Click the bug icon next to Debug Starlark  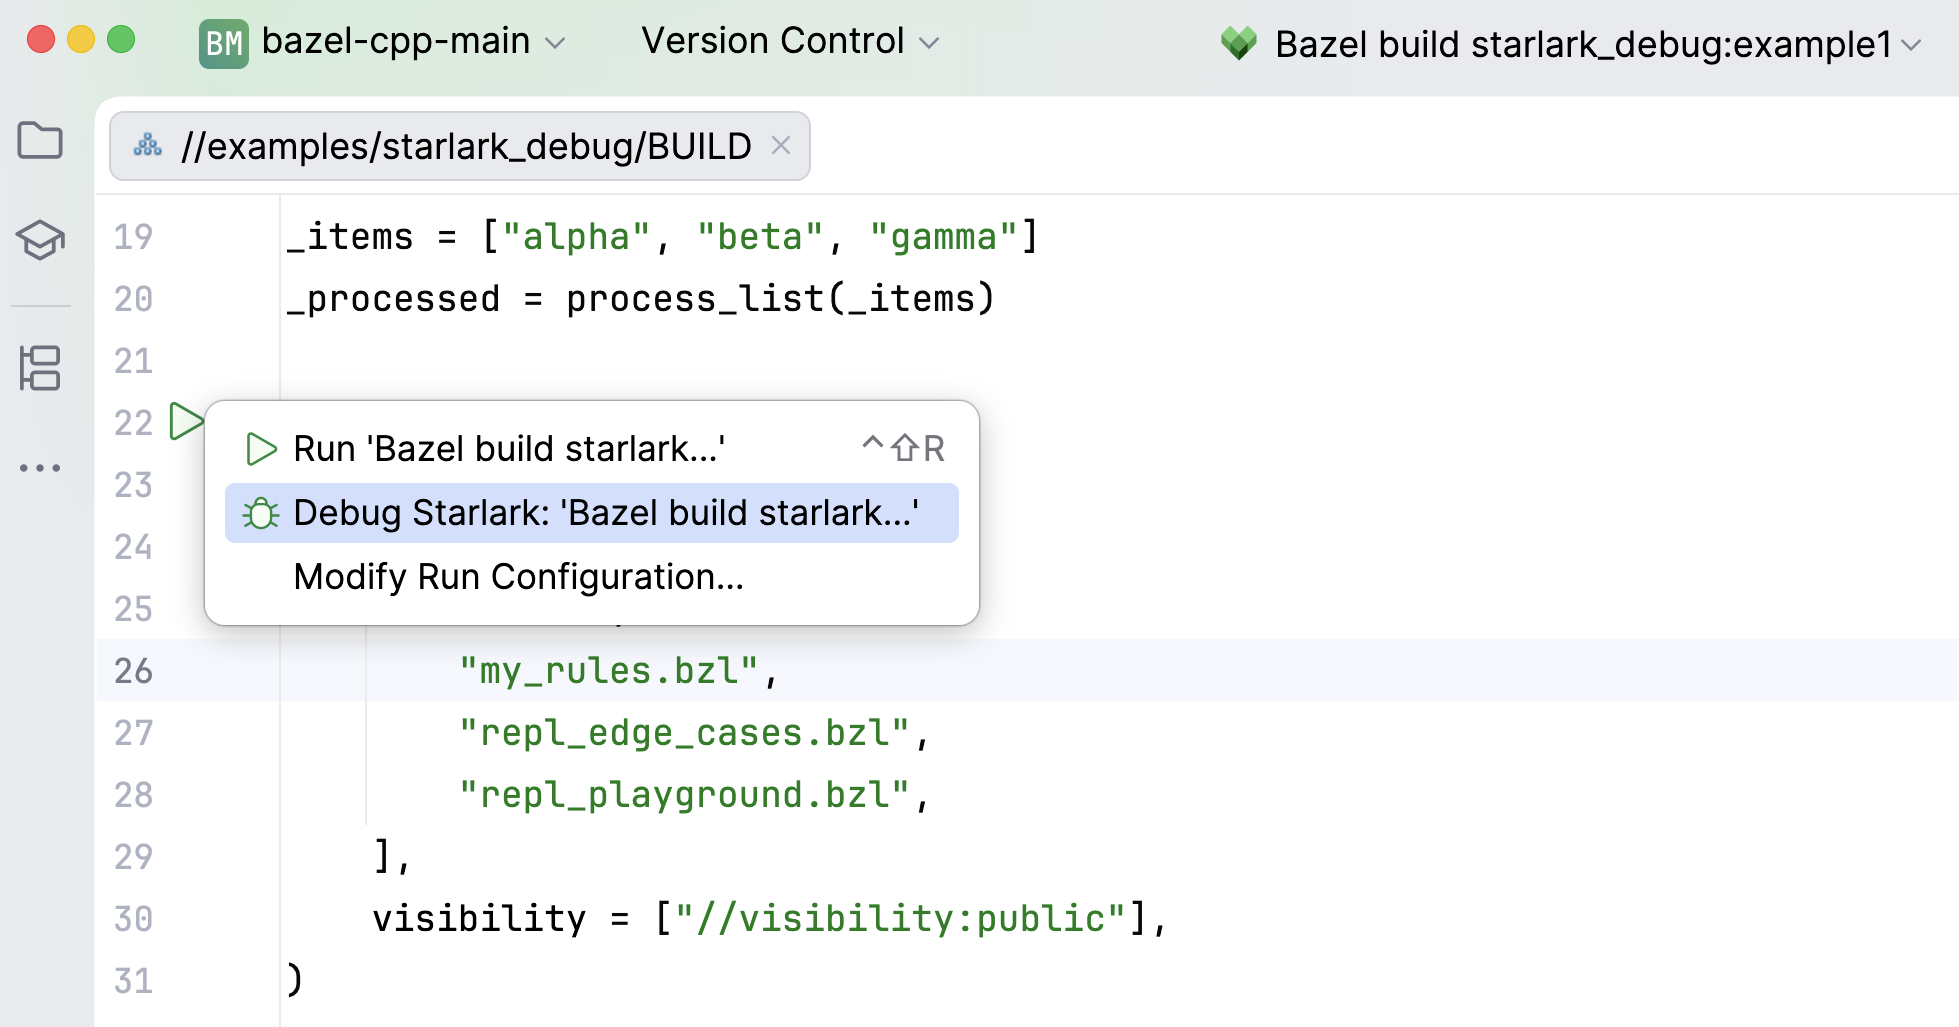(261, 513)
